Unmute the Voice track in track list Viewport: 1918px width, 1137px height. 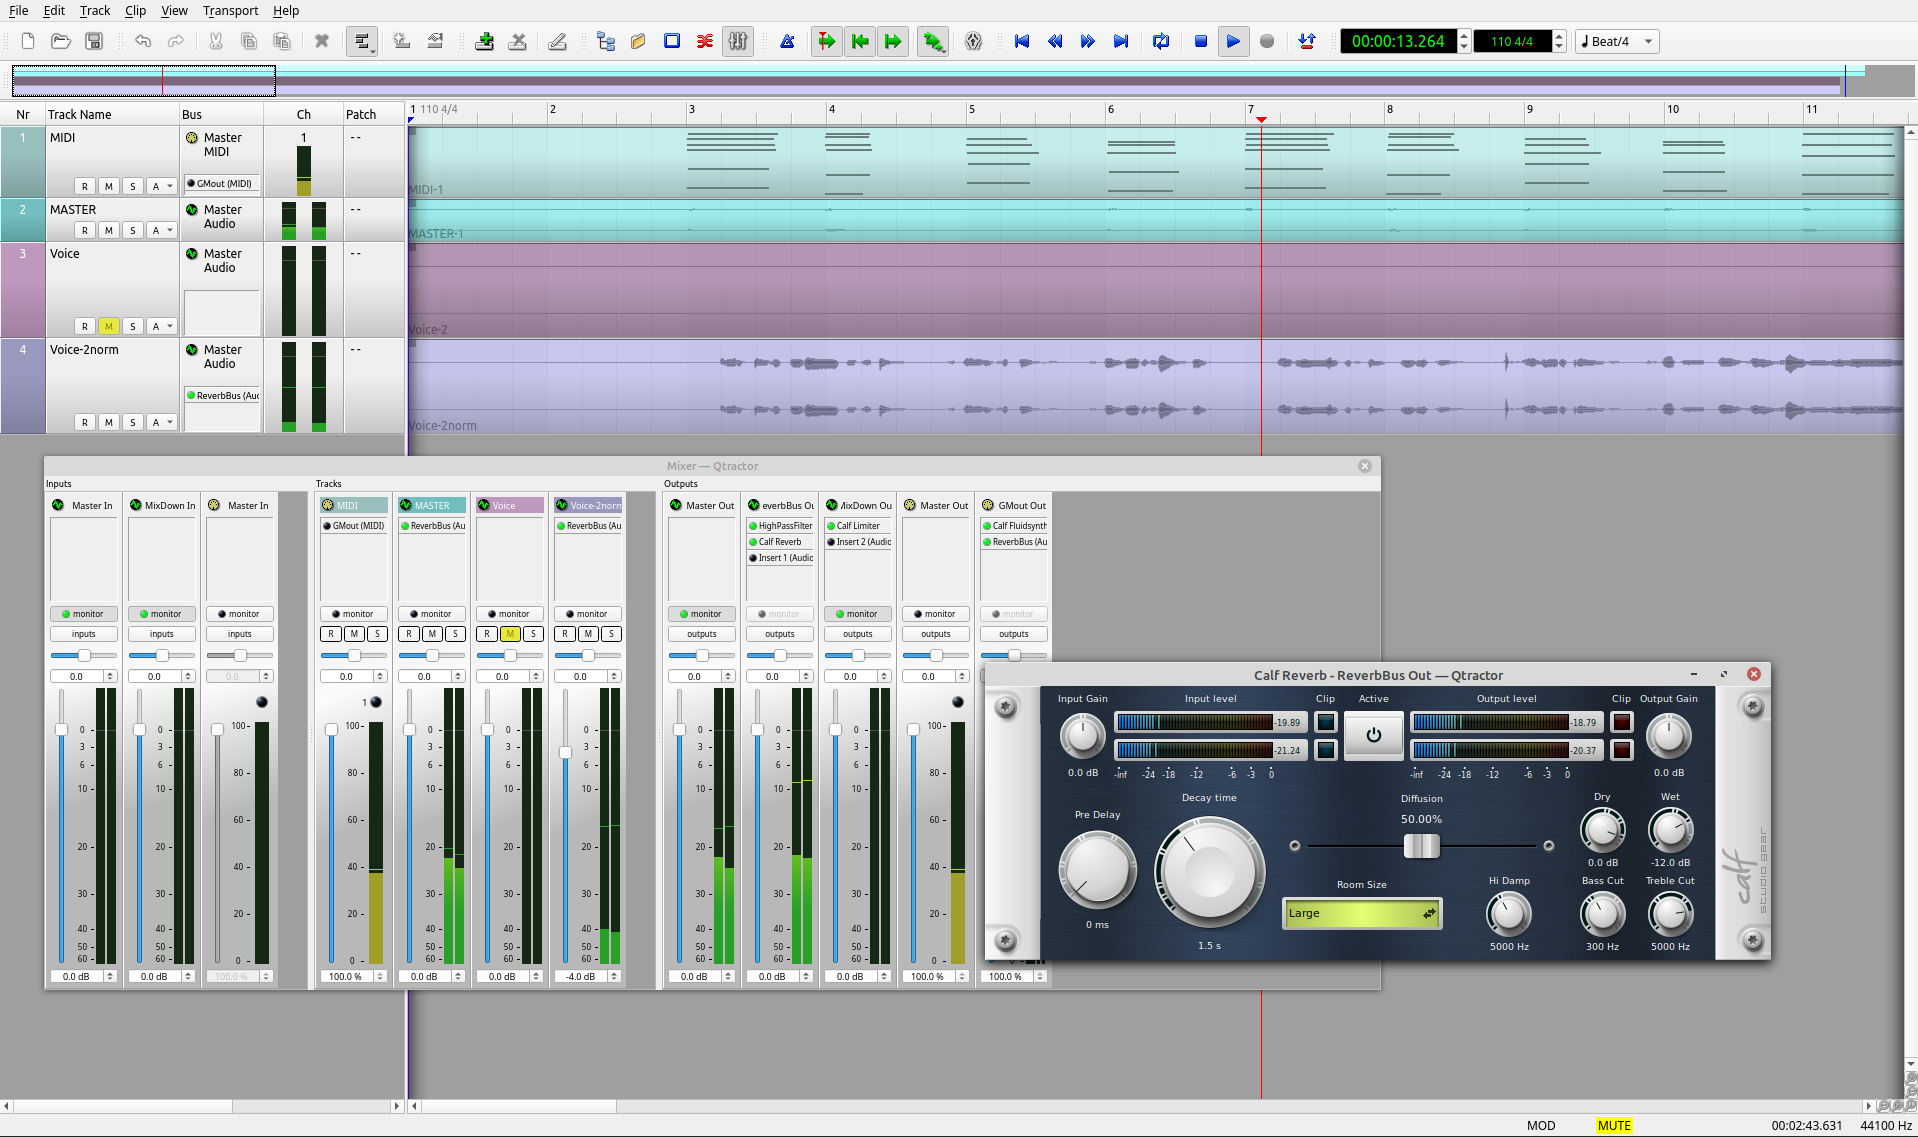(x=109, y=326)
